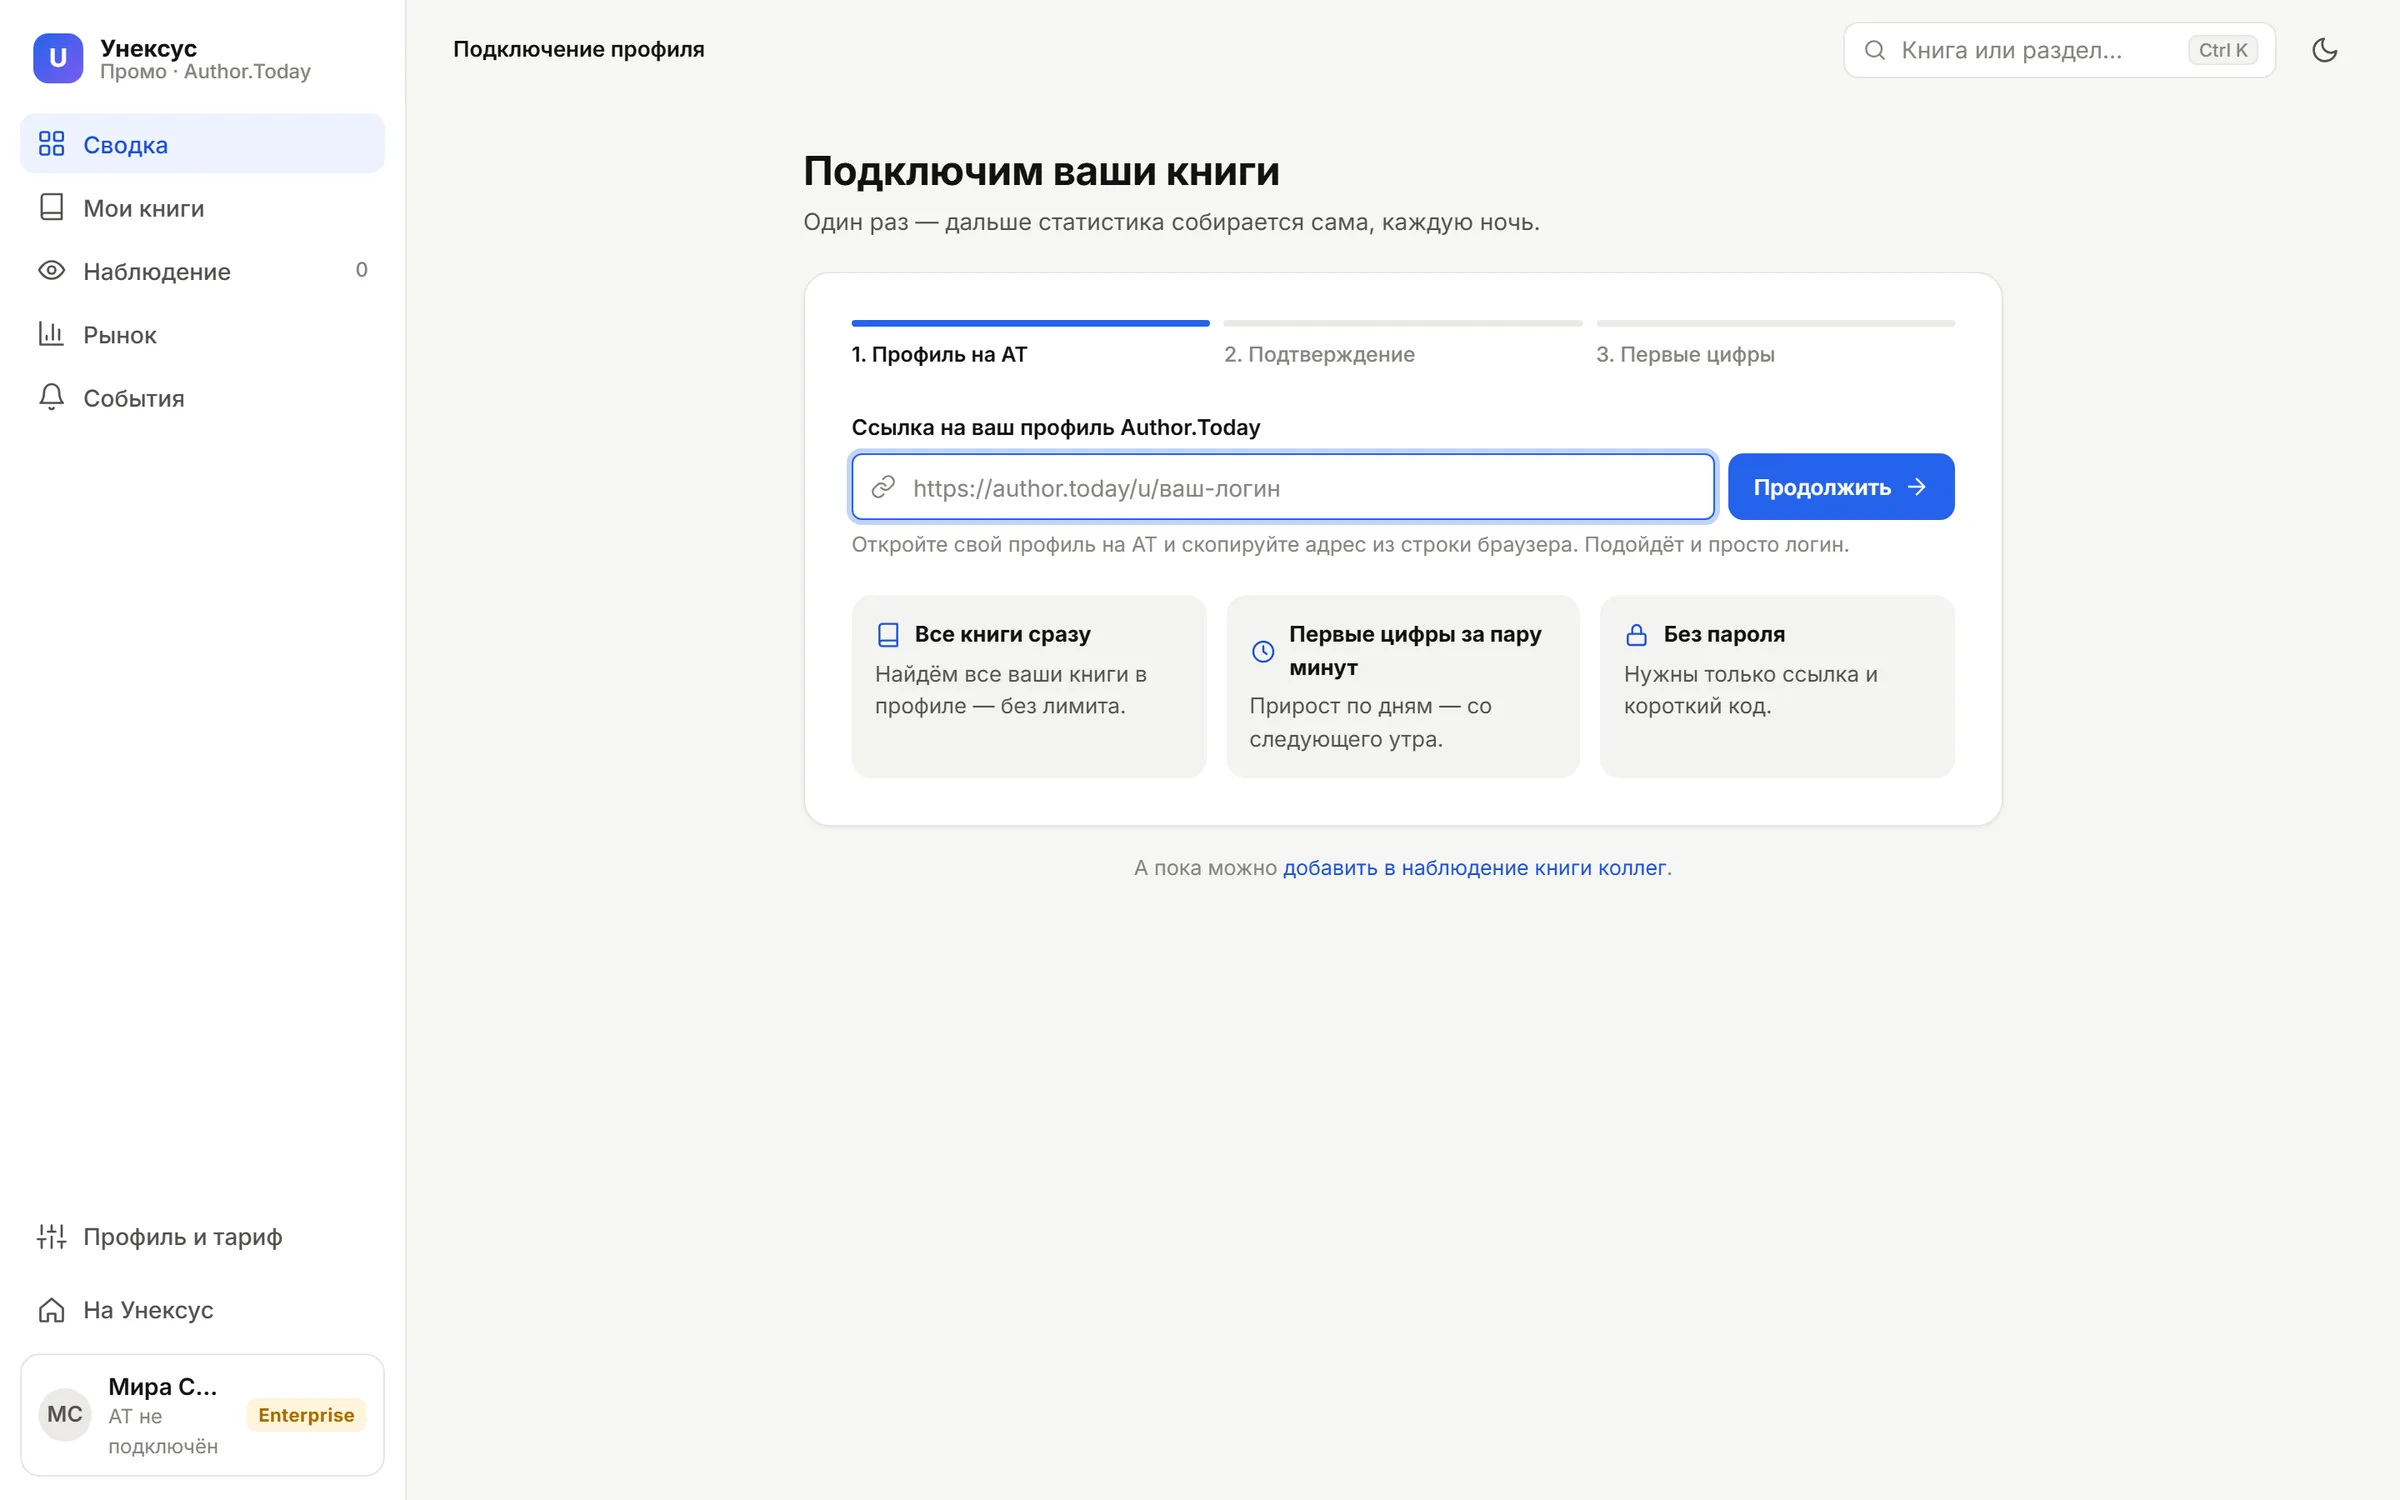Click the book icon in Все книги сразу
The height and width of the screenshot is (1500, 2400).
[888, 634]
